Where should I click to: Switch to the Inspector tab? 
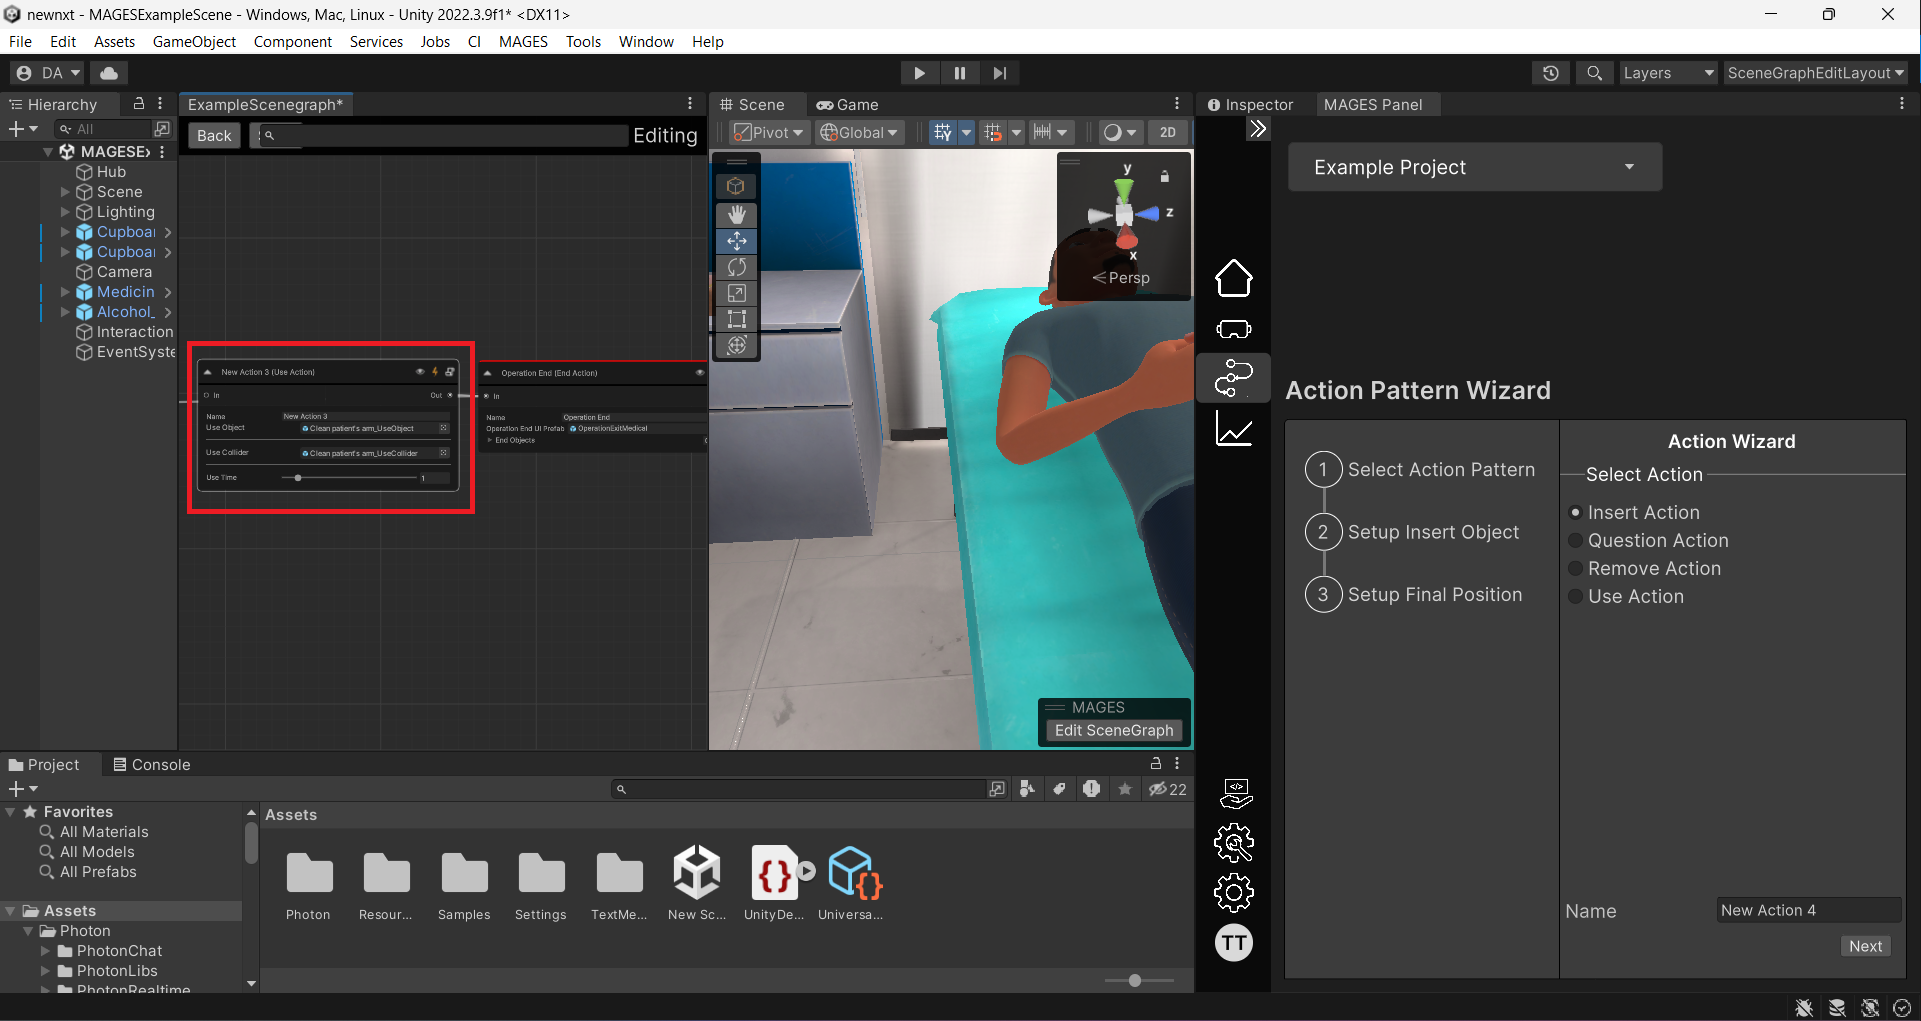point(1250,104)
